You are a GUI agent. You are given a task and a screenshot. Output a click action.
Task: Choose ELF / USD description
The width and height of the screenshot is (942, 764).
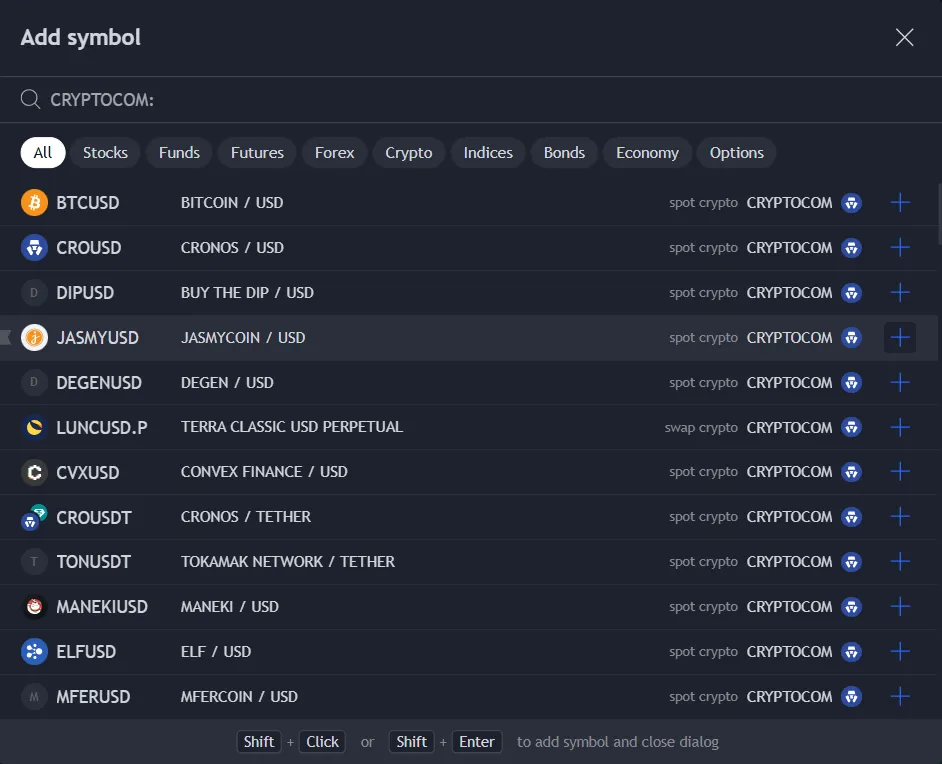point(216,652)
